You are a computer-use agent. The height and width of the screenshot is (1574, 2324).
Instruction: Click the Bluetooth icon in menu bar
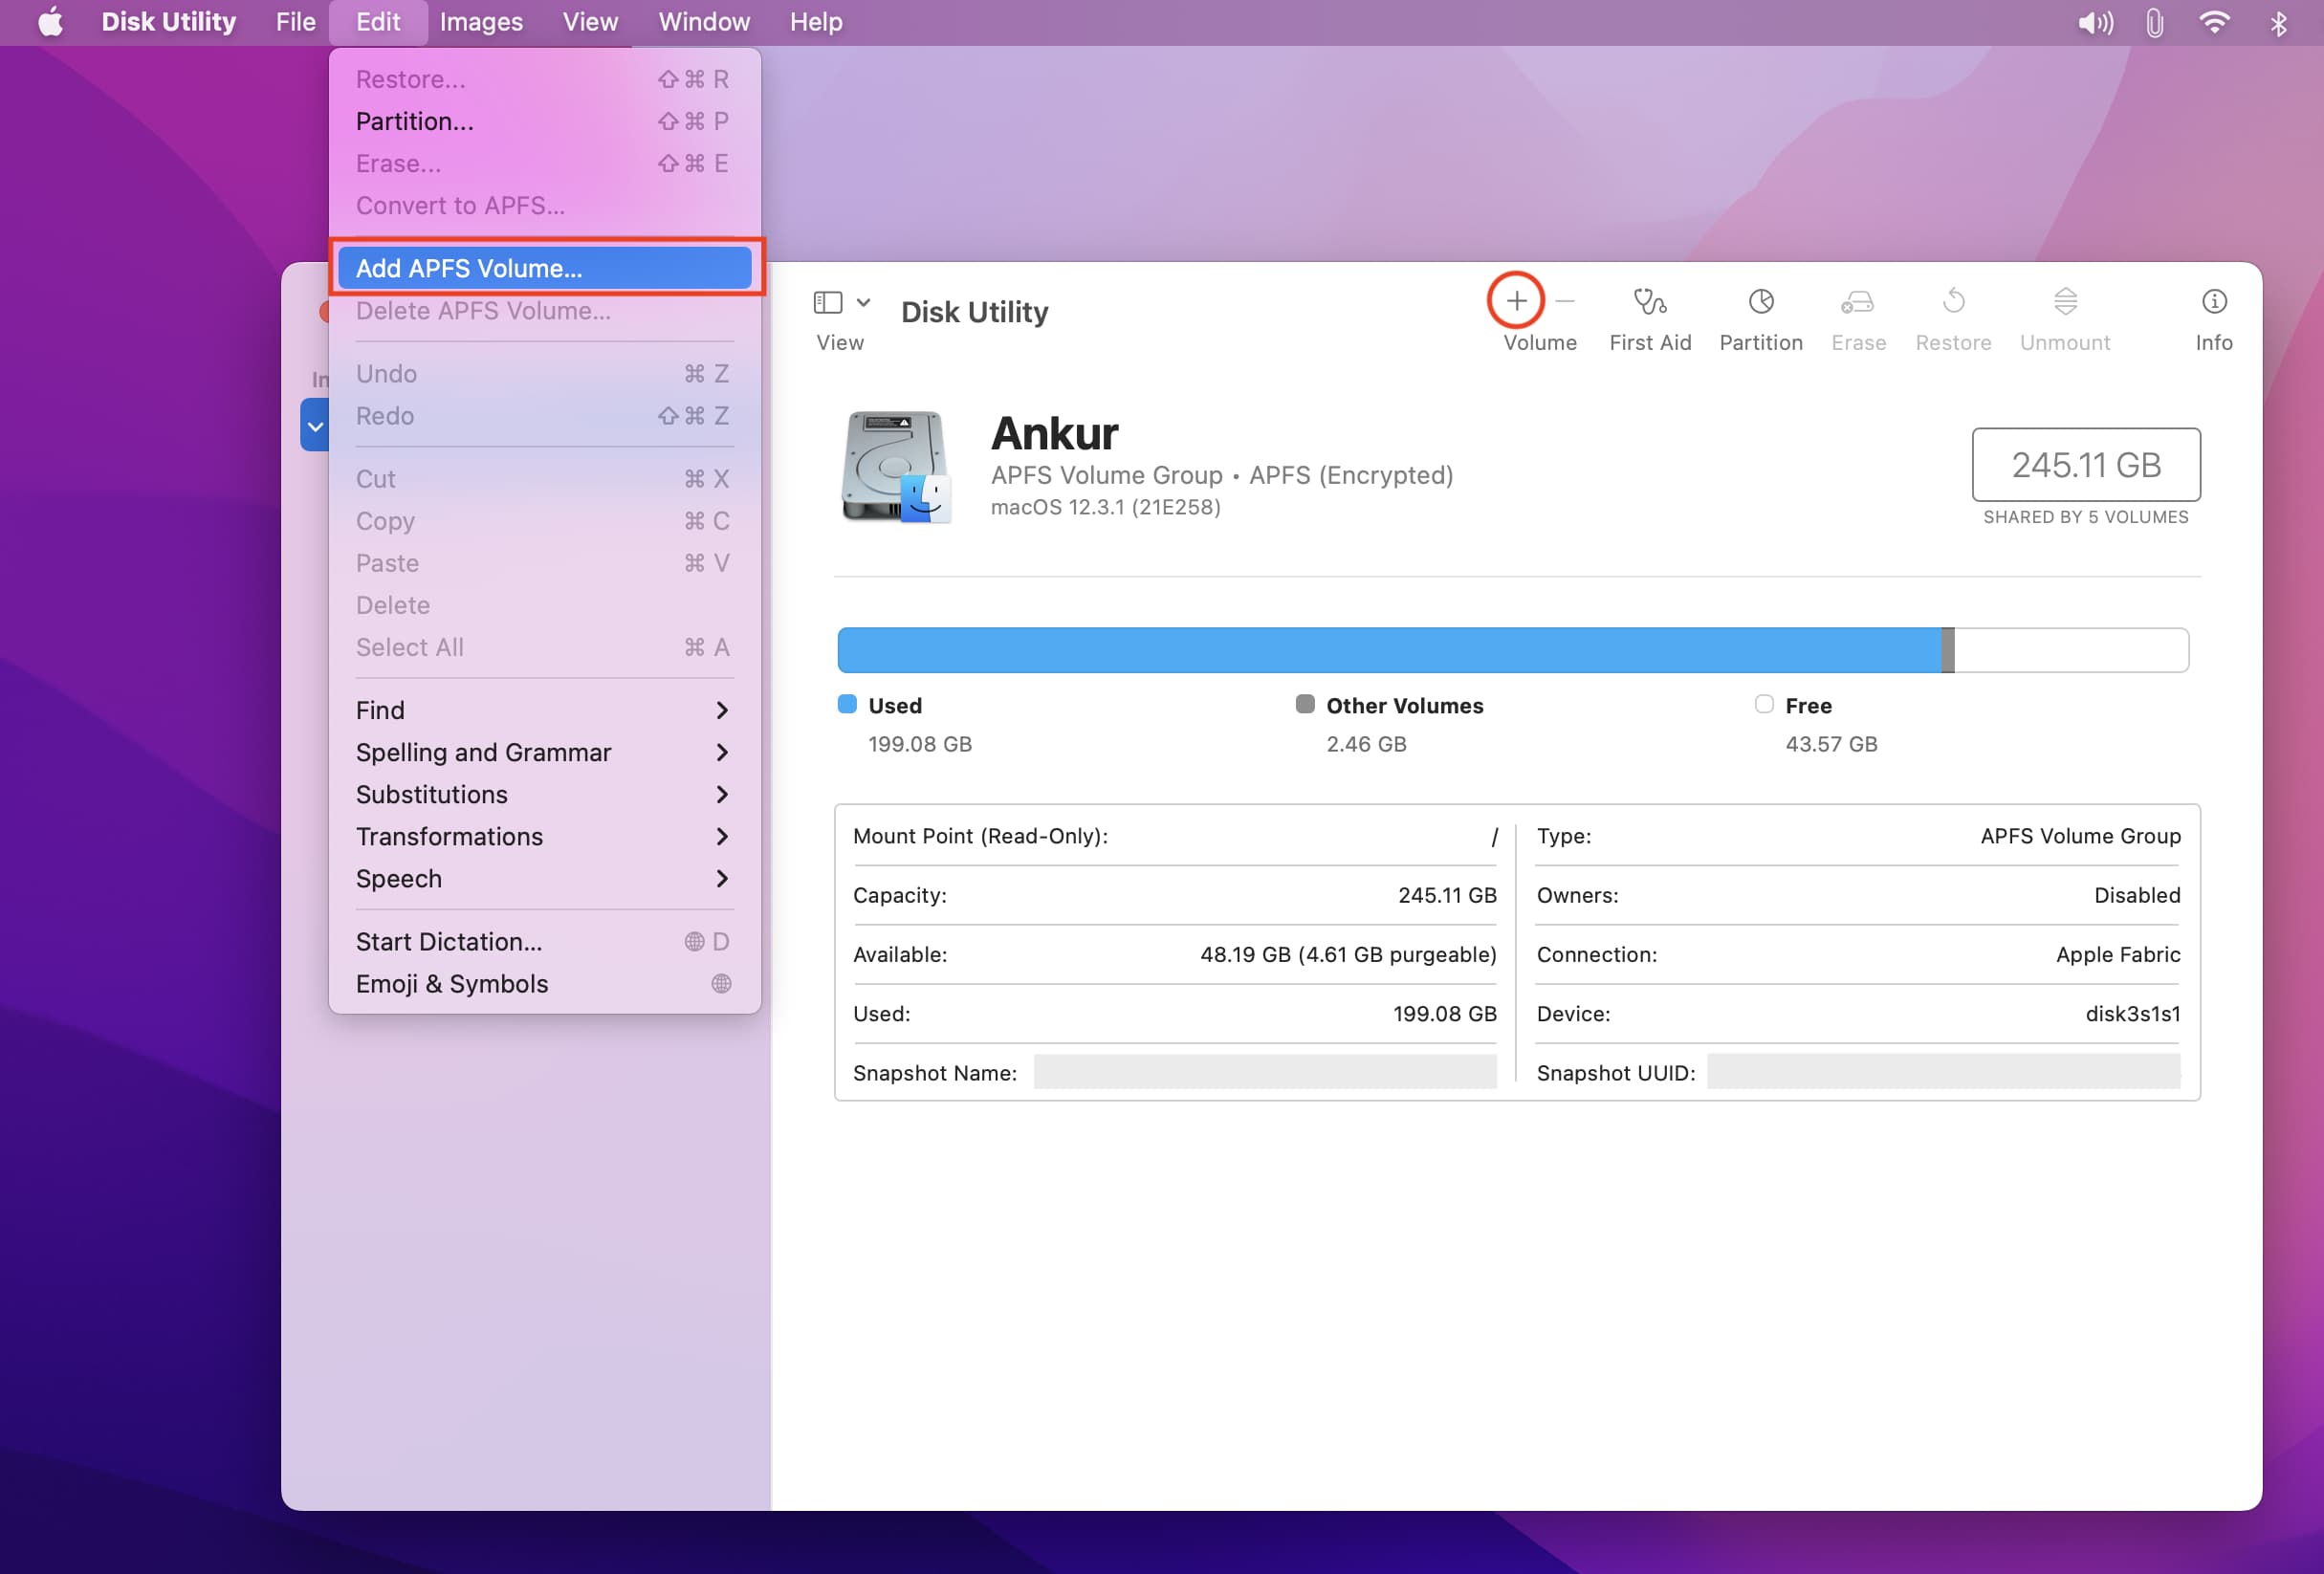[2278, 22]
